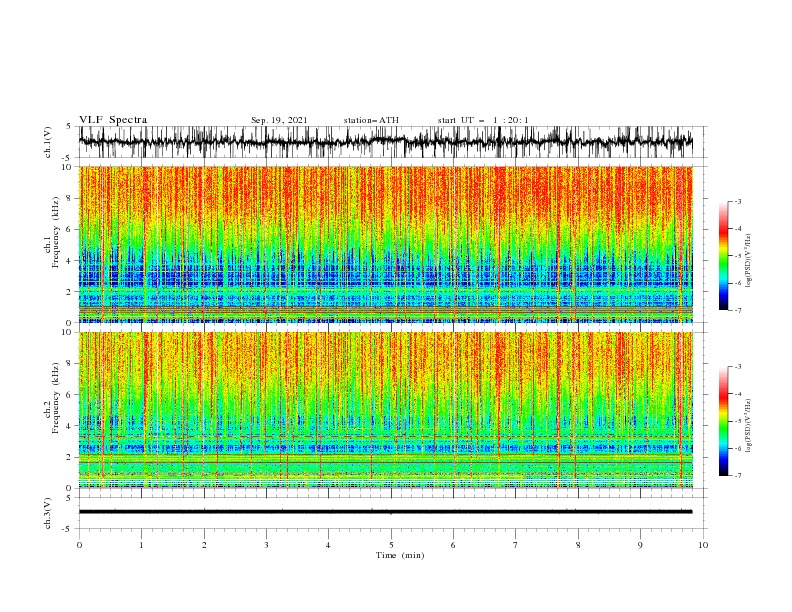Click the '-3' label on ch.1 colorbar

738,201
